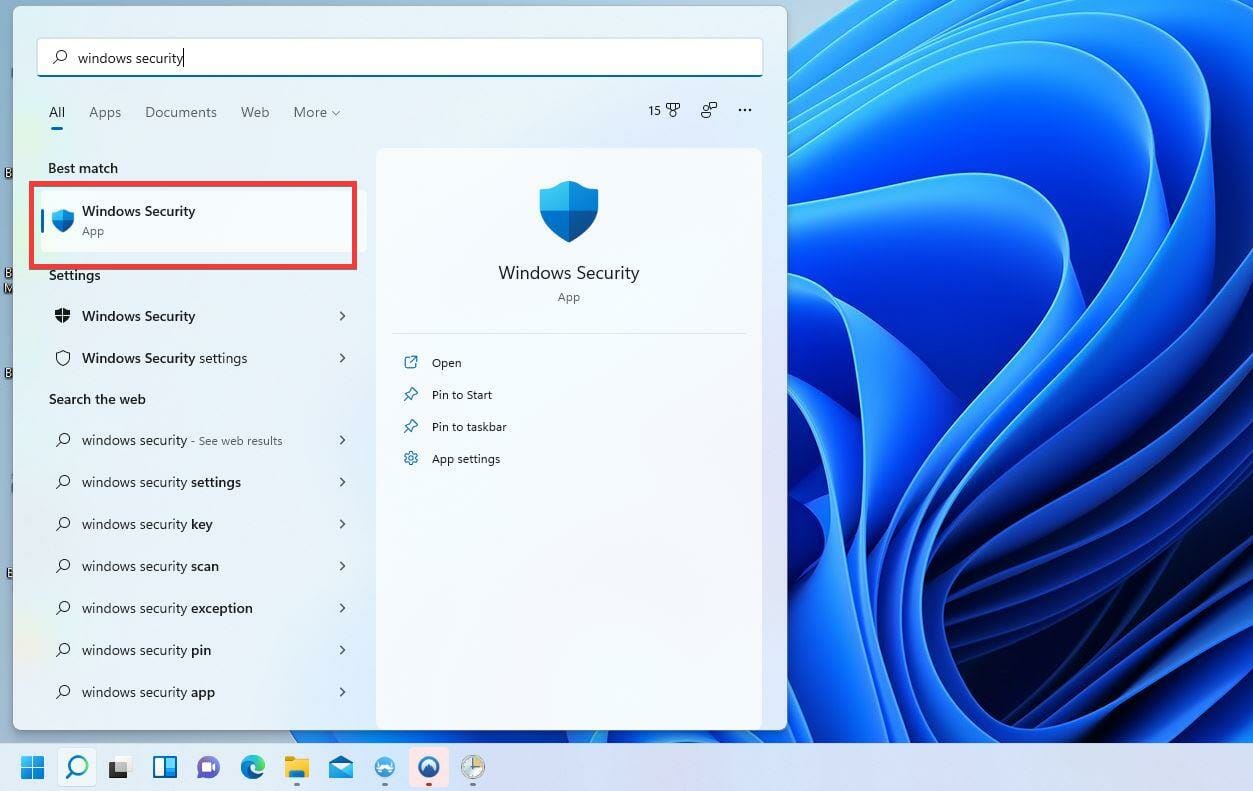Expand Windows Security settings chevron
The height and width of the screenshot is (791, 1253).
342,358
